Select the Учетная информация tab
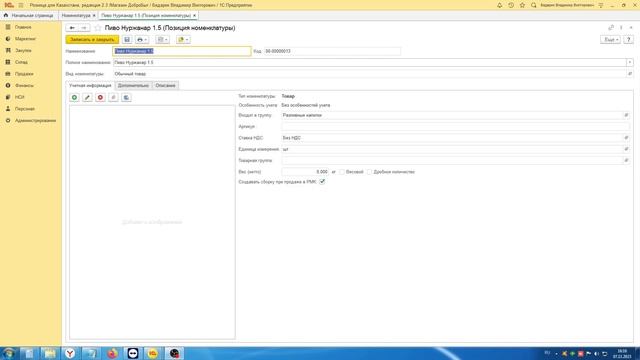The width and height of the screenshot is (640, 360). tap(90, 86)
